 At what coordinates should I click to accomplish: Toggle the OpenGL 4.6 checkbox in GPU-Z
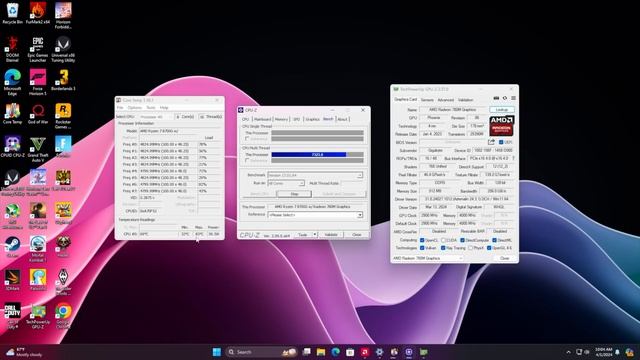(x=489, y=248)
